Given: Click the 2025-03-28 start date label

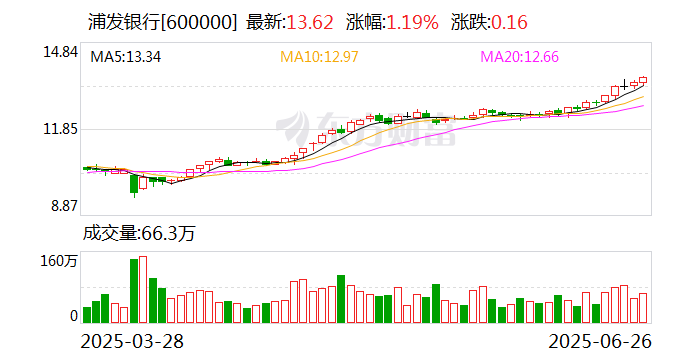Looking at the screenshot, I should 132,341.
